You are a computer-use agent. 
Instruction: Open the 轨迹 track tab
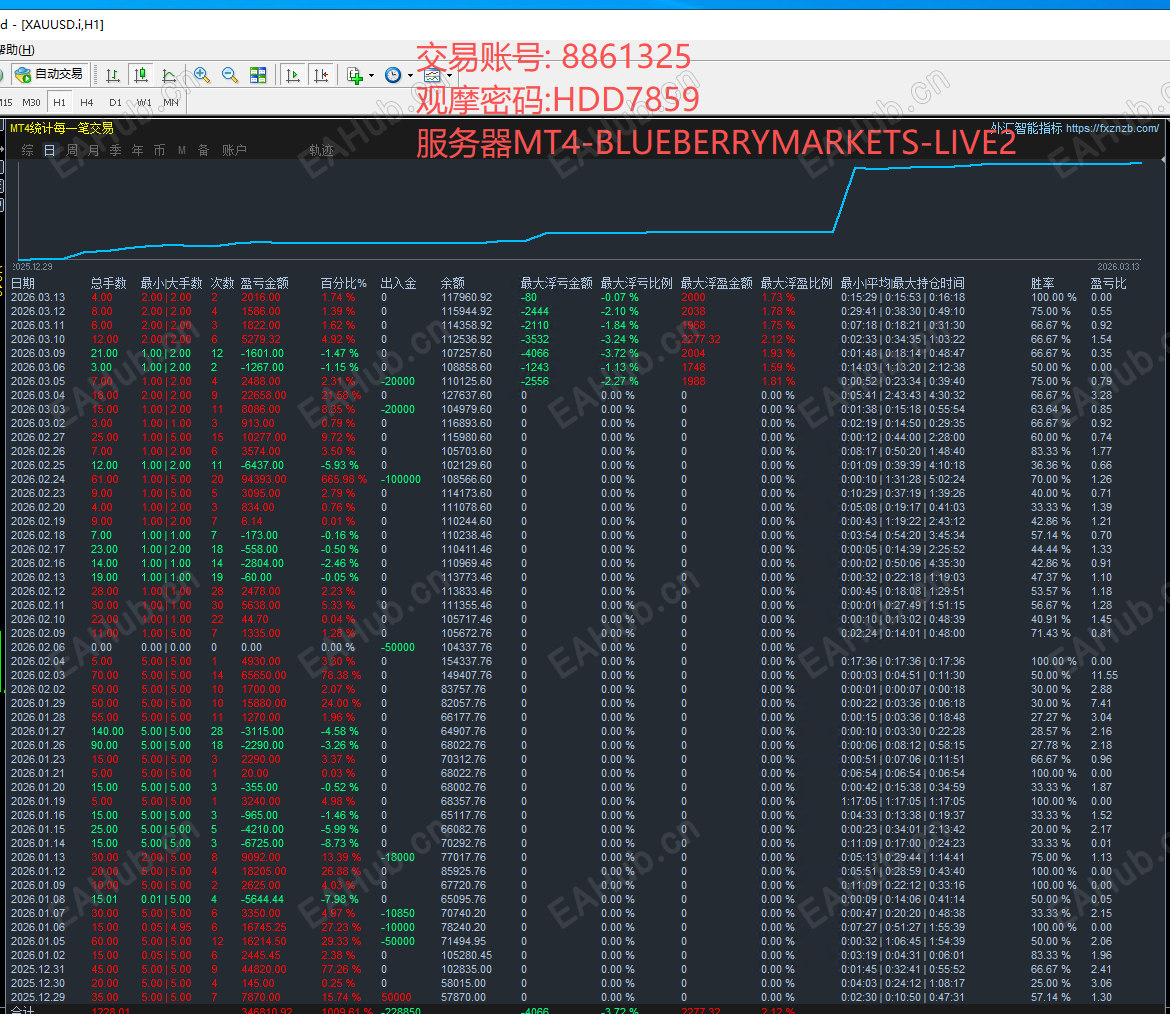321,150
